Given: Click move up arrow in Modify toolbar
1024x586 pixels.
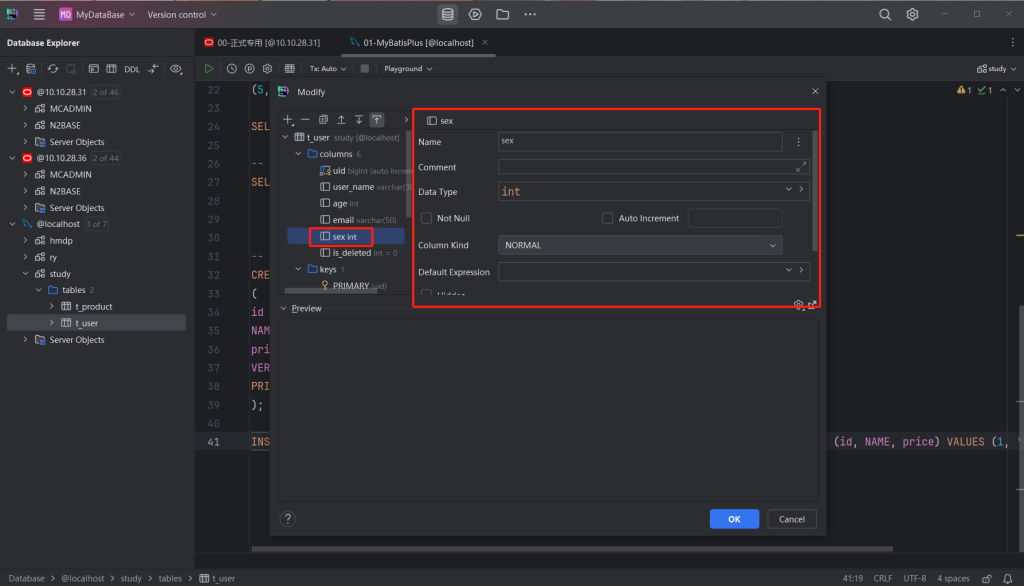Looking at the screenshot, I should (x=341, y=119).
